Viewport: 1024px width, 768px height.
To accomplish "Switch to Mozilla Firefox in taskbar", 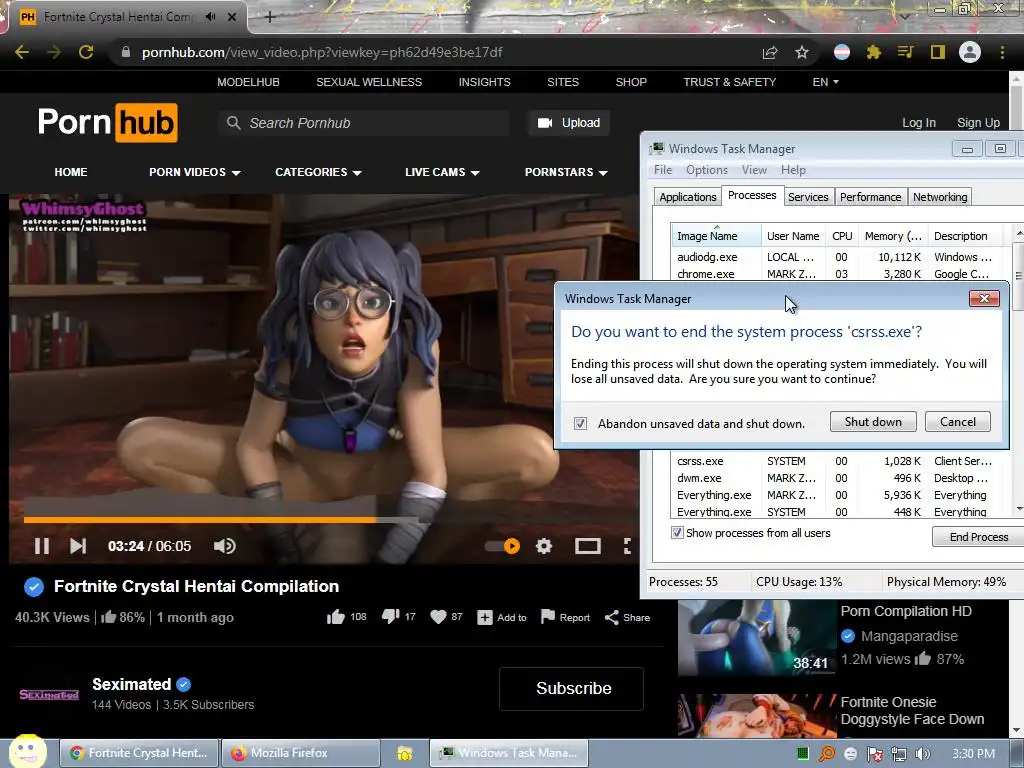I will [x=300, y=753].
